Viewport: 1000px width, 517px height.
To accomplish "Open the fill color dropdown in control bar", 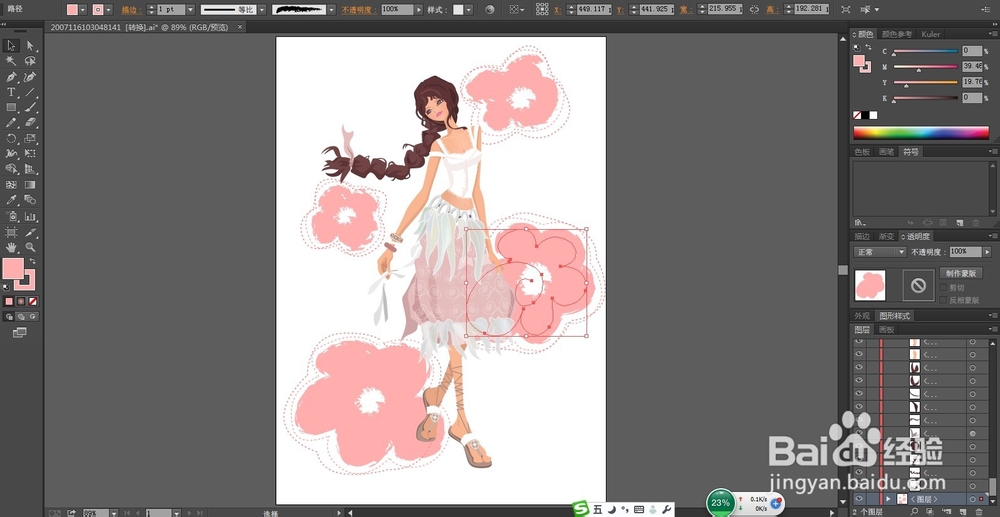I will (83, 10).
